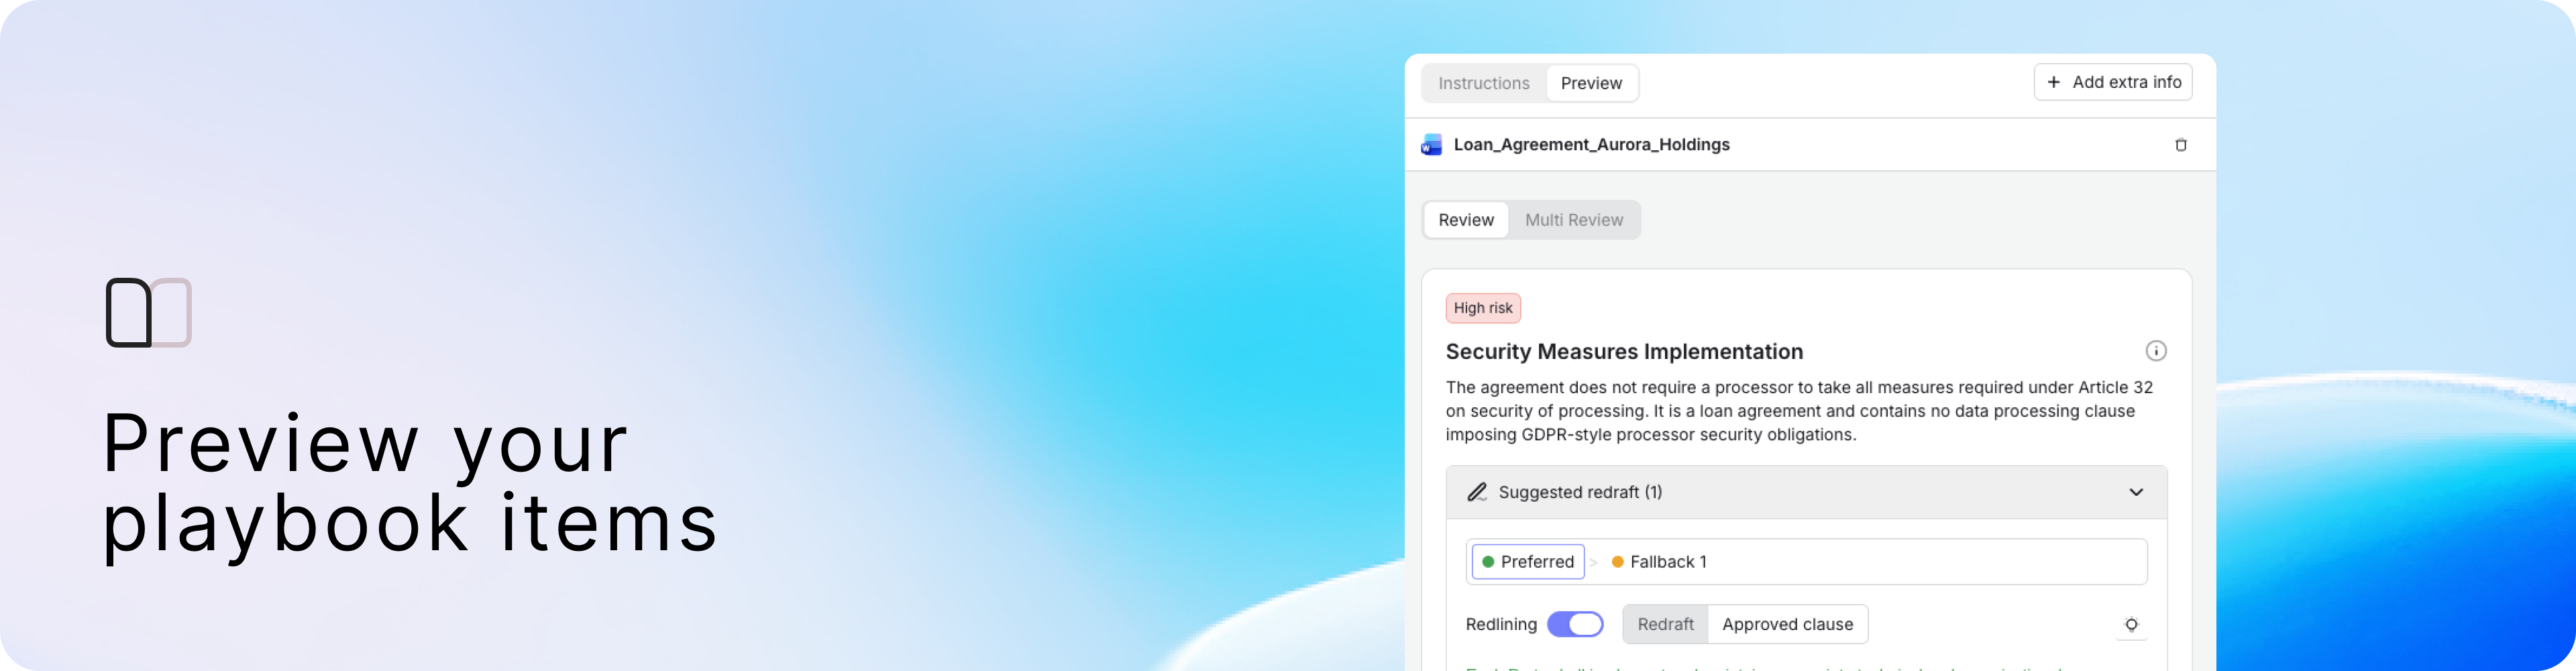The height and width of the screenshot is (671, 2576).
Task: Choose the Fallback 1 option
Action: pyautogui.click(x=1659, y=562)
